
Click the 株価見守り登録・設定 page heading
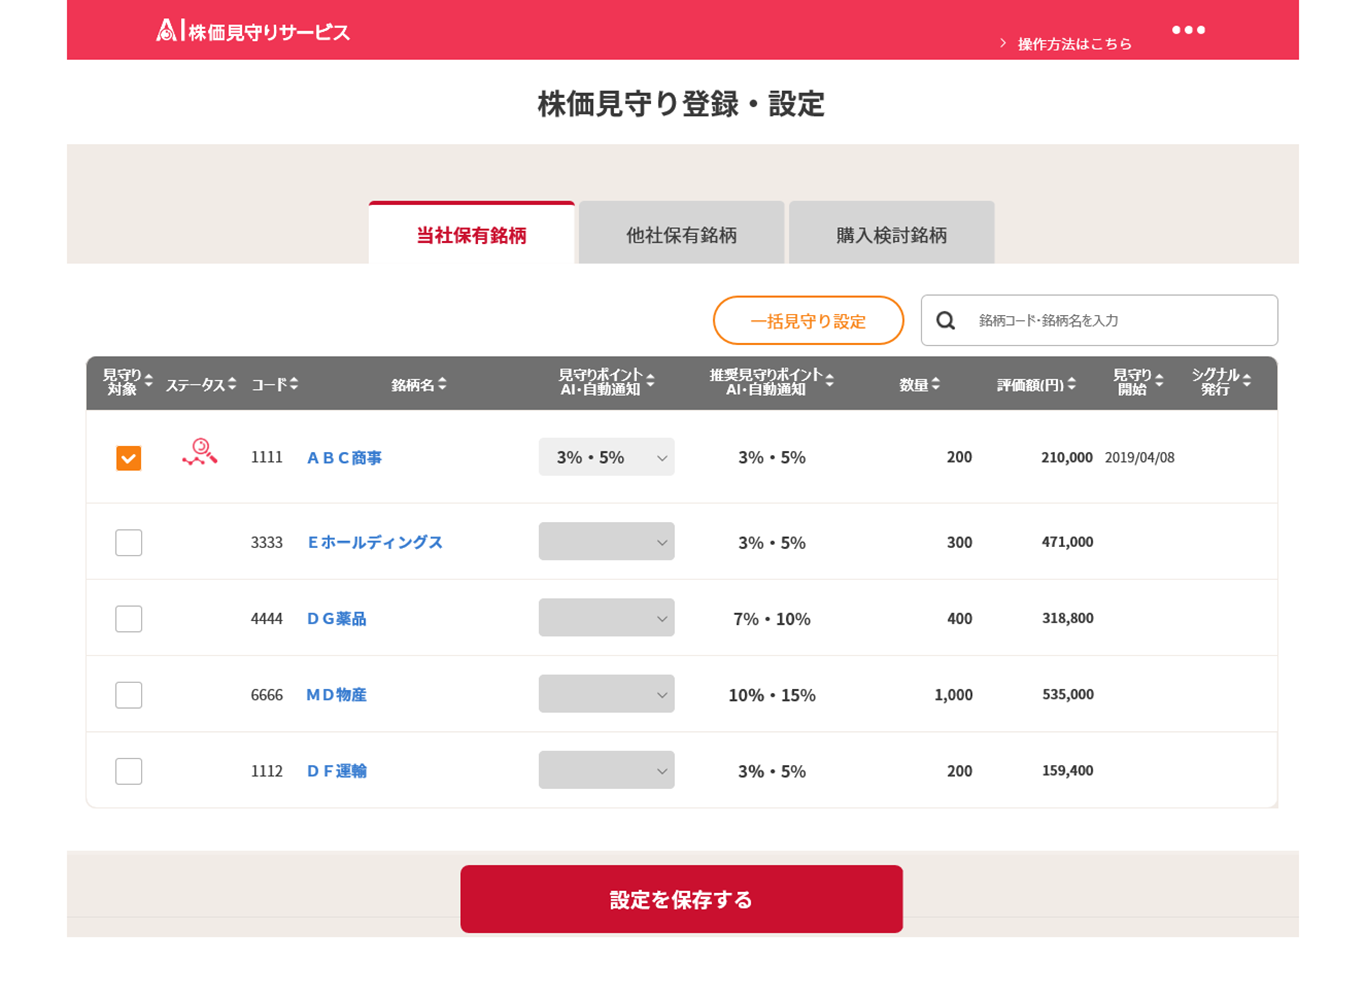pos(682,104)
